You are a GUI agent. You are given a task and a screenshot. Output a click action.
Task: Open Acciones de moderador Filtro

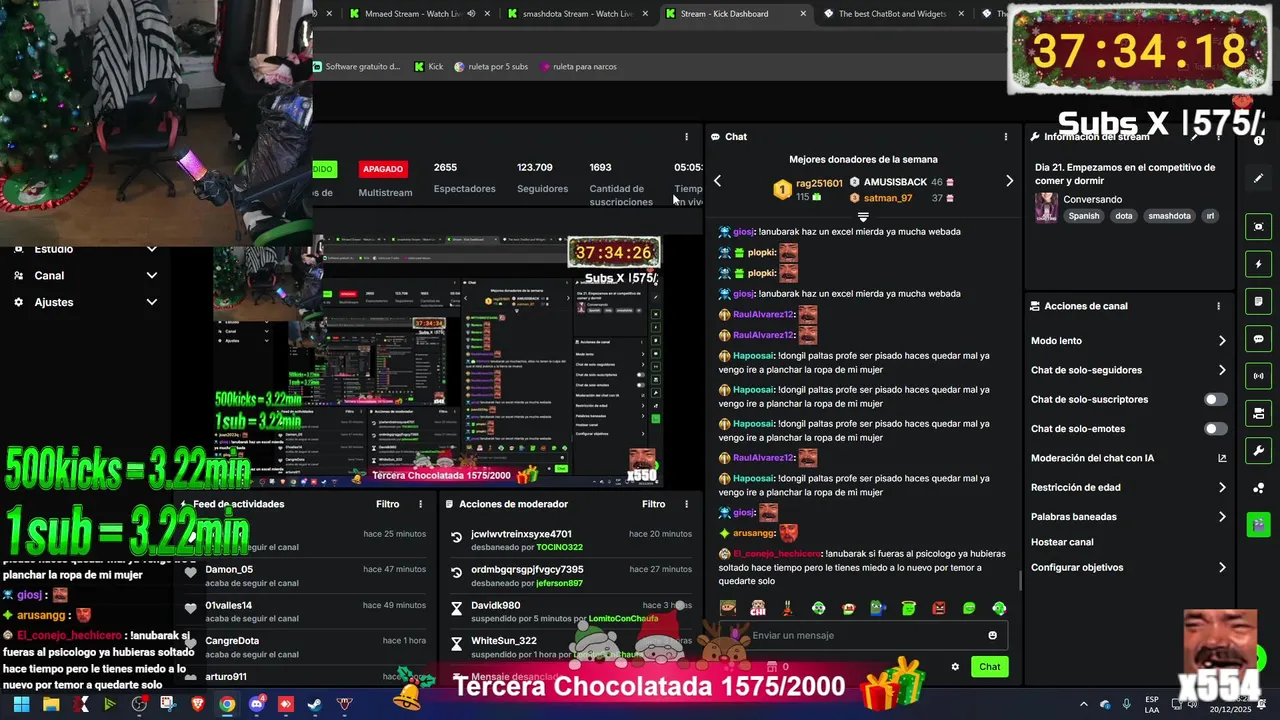click(x=653, y=504)
